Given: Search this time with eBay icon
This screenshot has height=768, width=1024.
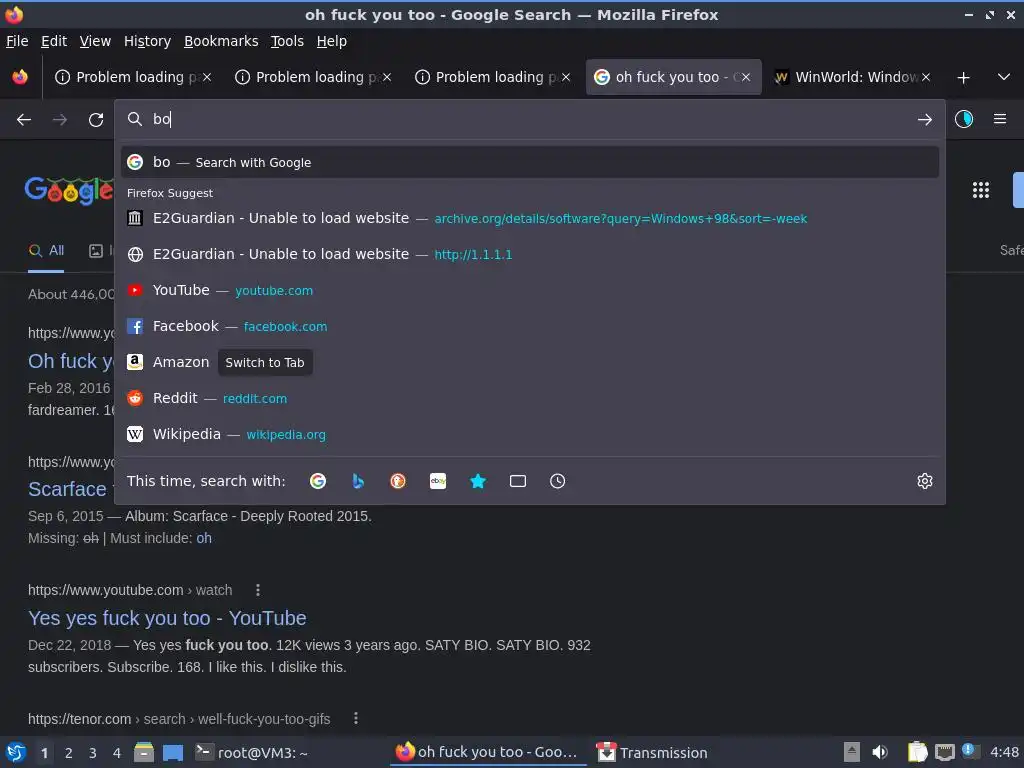Looking at the screenshot, I should coord(438,481).
